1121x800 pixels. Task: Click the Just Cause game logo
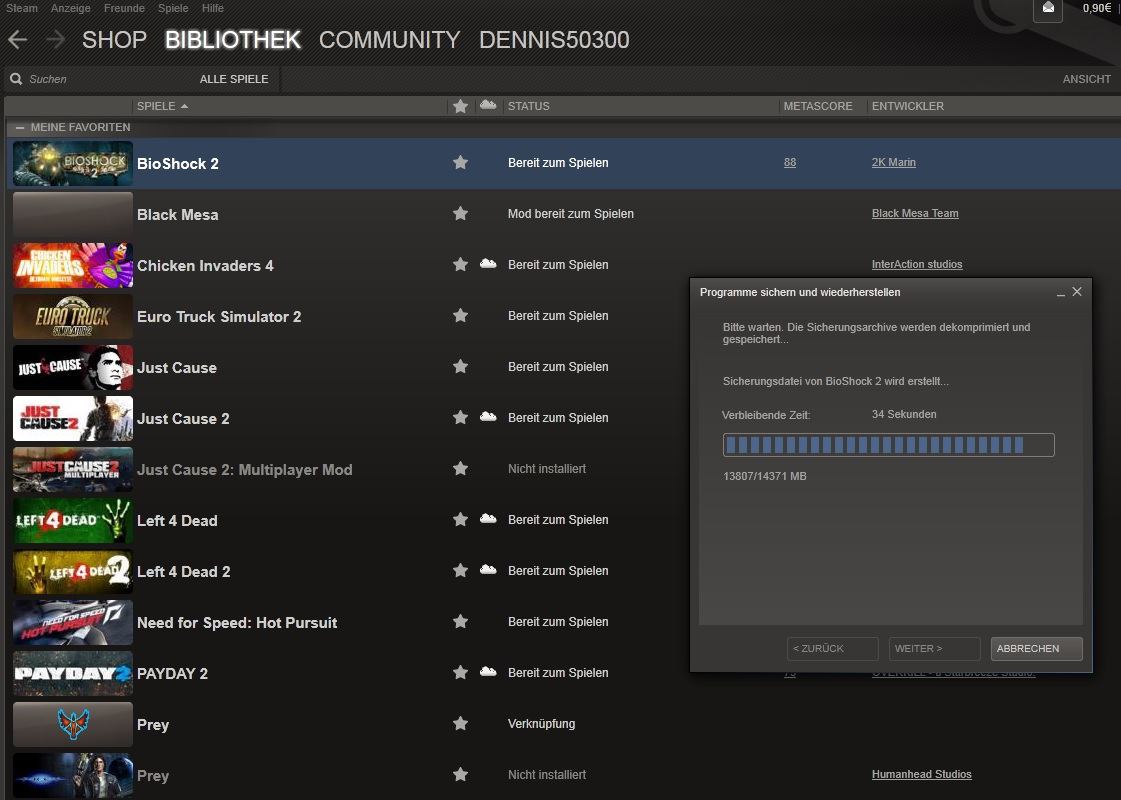click(73, 367)
